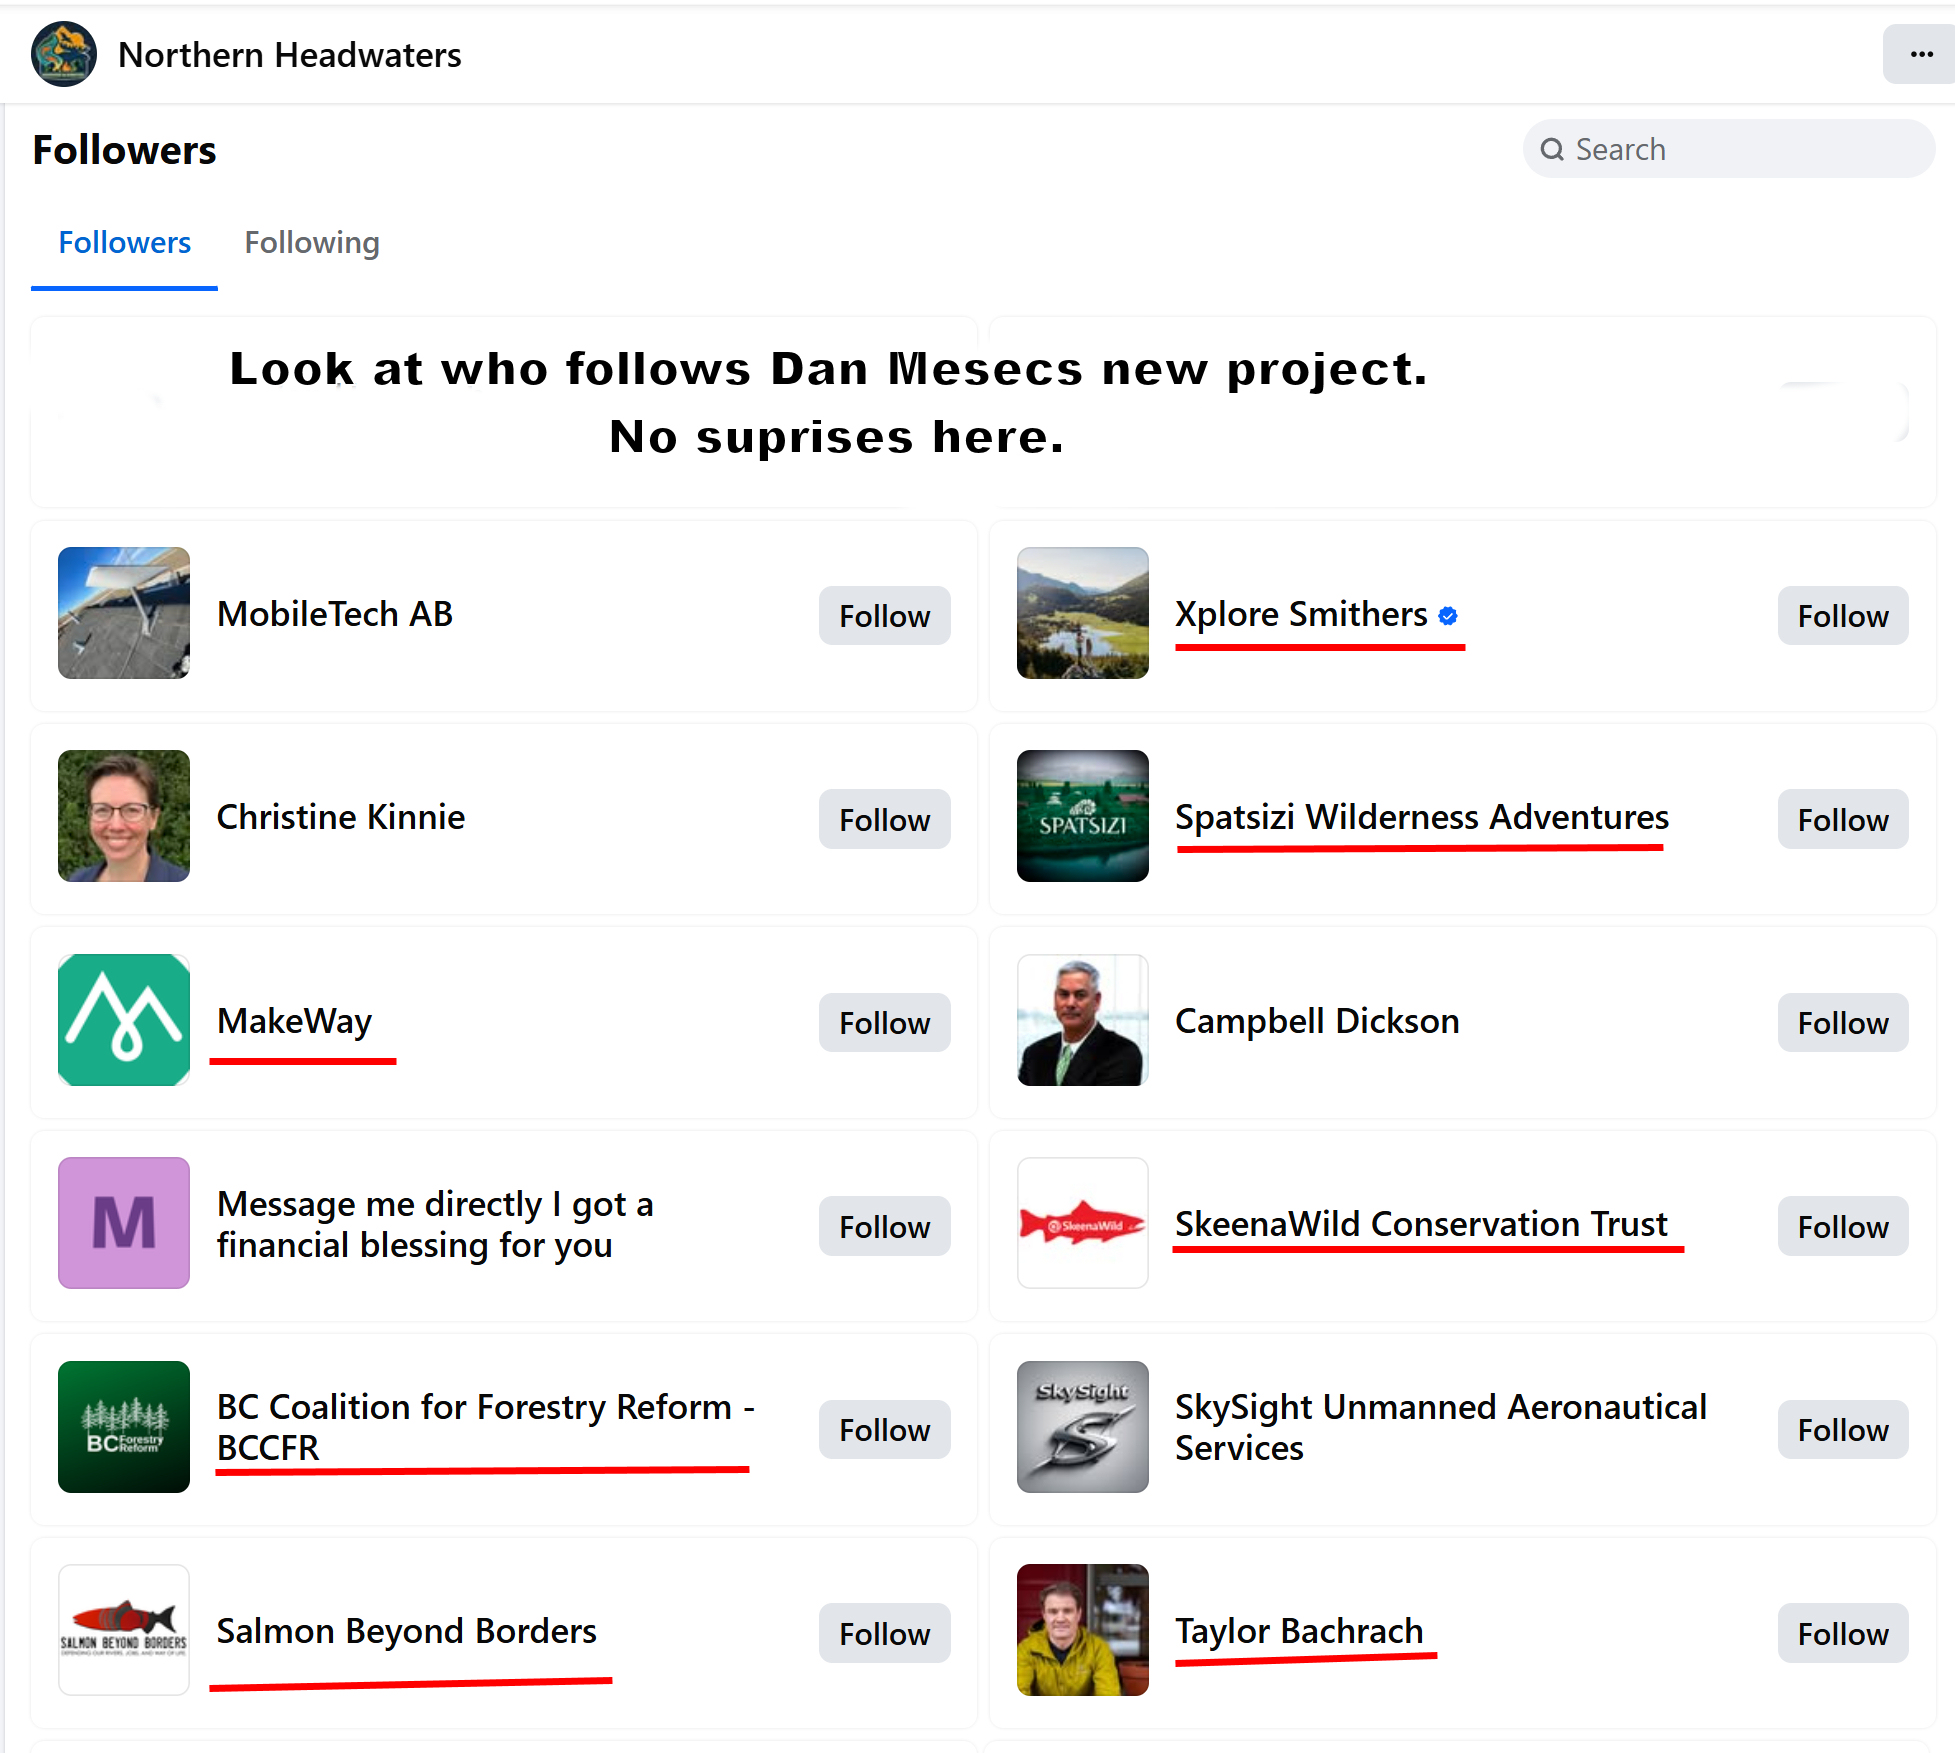Image resolution: width=1955 pixels, height=1753 pixels.
Task: Open the Spatsizi logo thumbnail
Action: tap(1083, 816)
